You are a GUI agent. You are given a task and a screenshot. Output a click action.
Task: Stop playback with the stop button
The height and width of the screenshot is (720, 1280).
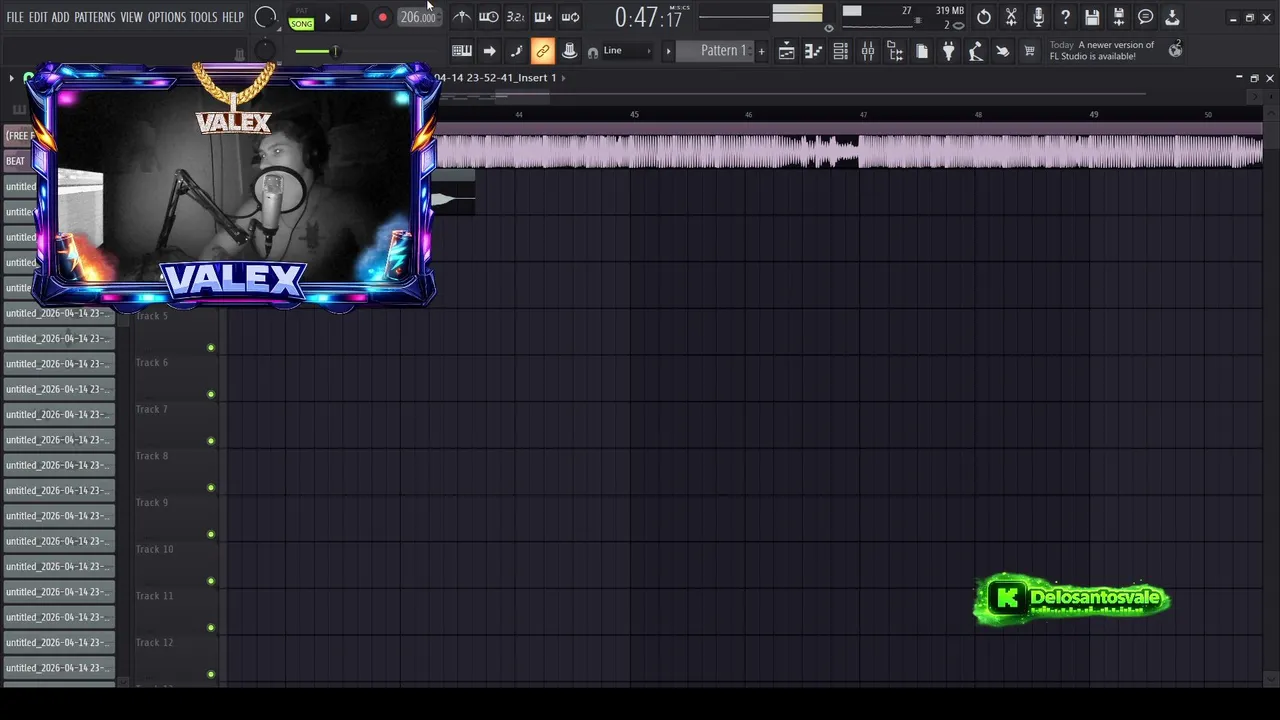[x=354, y=17]
